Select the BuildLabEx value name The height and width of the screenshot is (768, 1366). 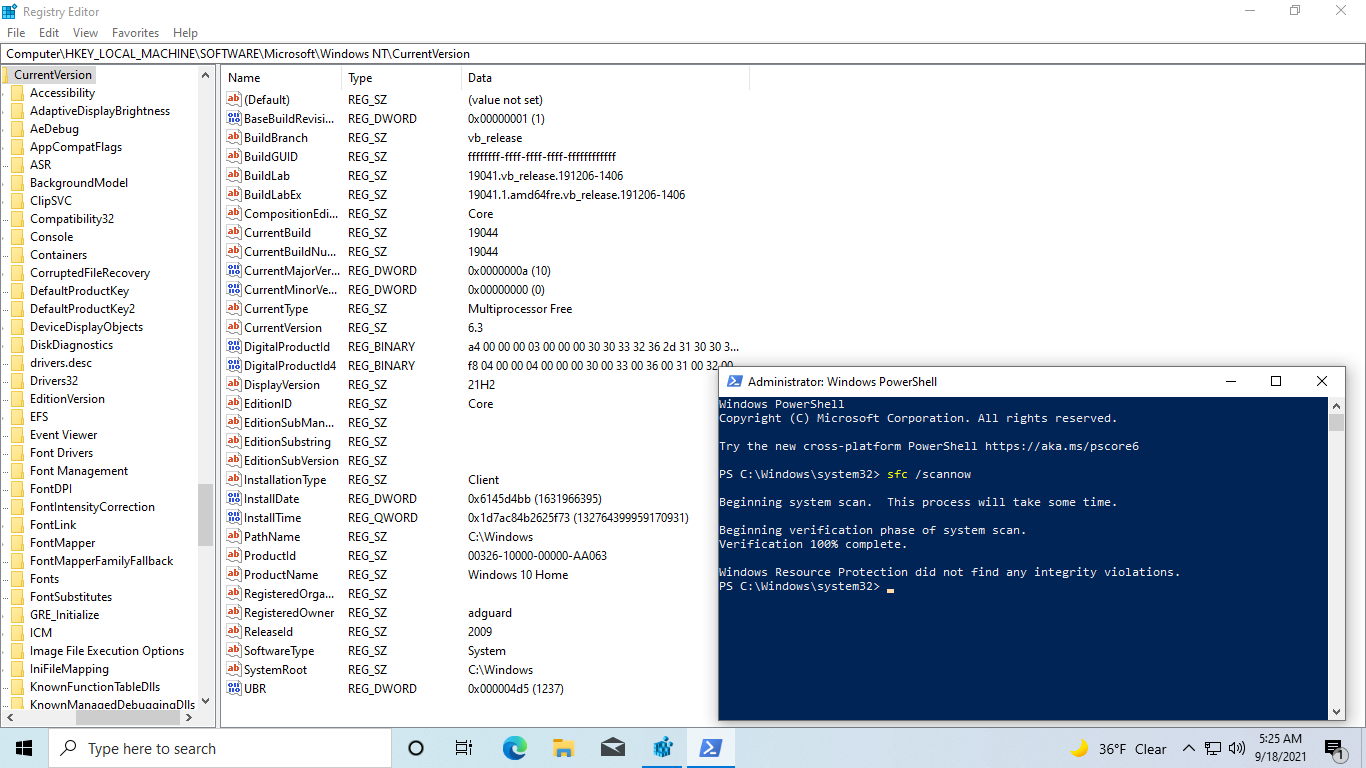[x=273, y=195]
